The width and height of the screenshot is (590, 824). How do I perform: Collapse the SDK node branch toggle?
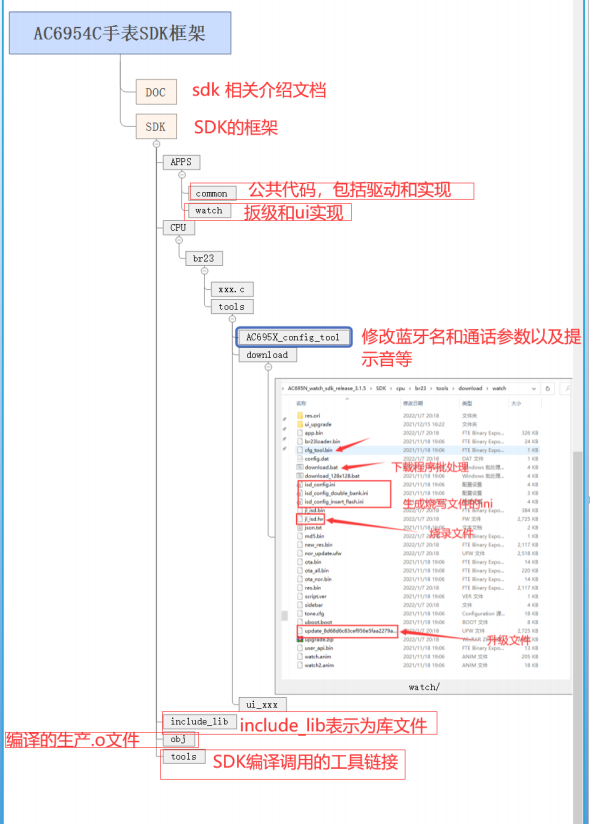(x=156, y=143)
